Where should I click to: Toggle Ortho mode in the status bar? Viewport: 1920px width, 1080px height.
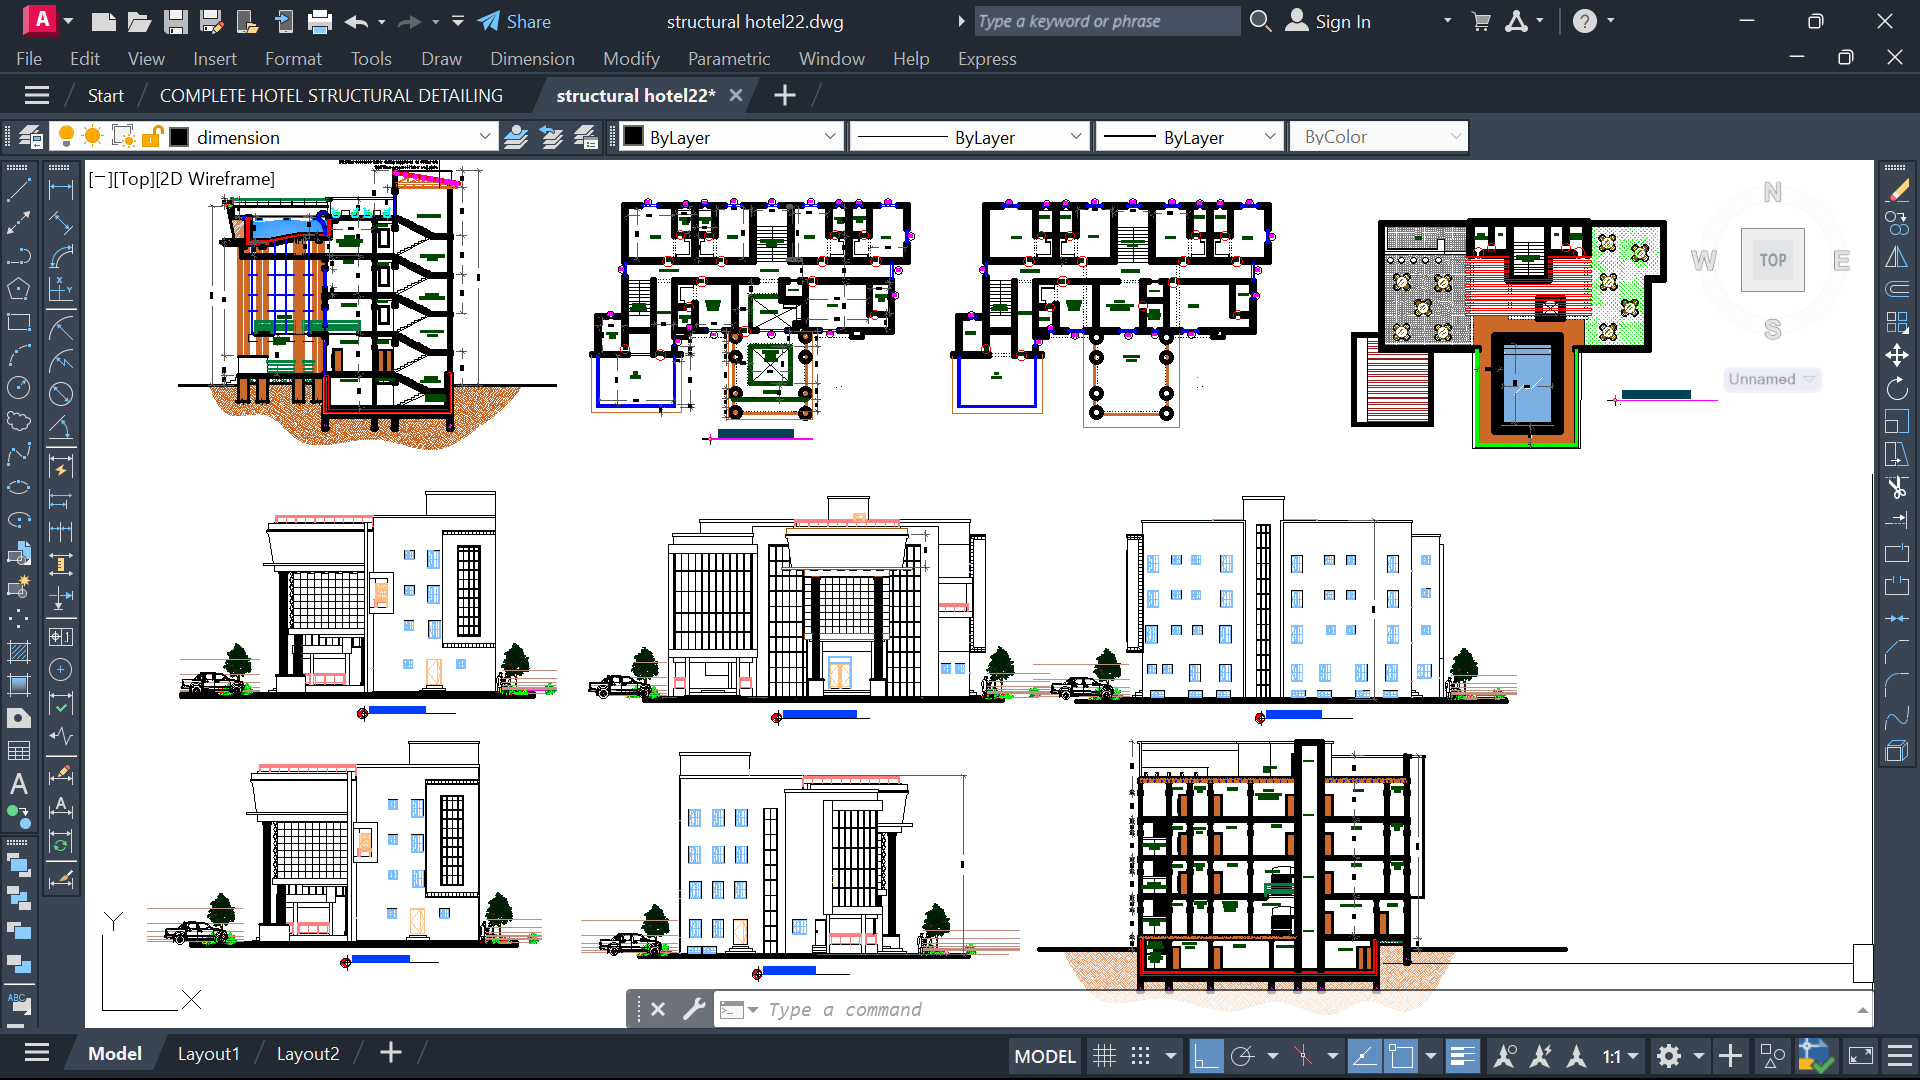pos(1207,1055)
